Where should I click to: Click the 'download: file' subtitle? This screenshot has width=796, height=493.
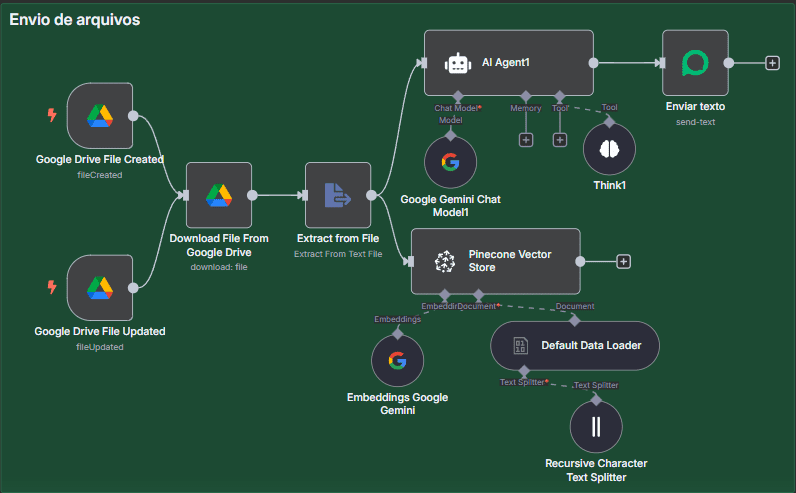pos(219,267)
